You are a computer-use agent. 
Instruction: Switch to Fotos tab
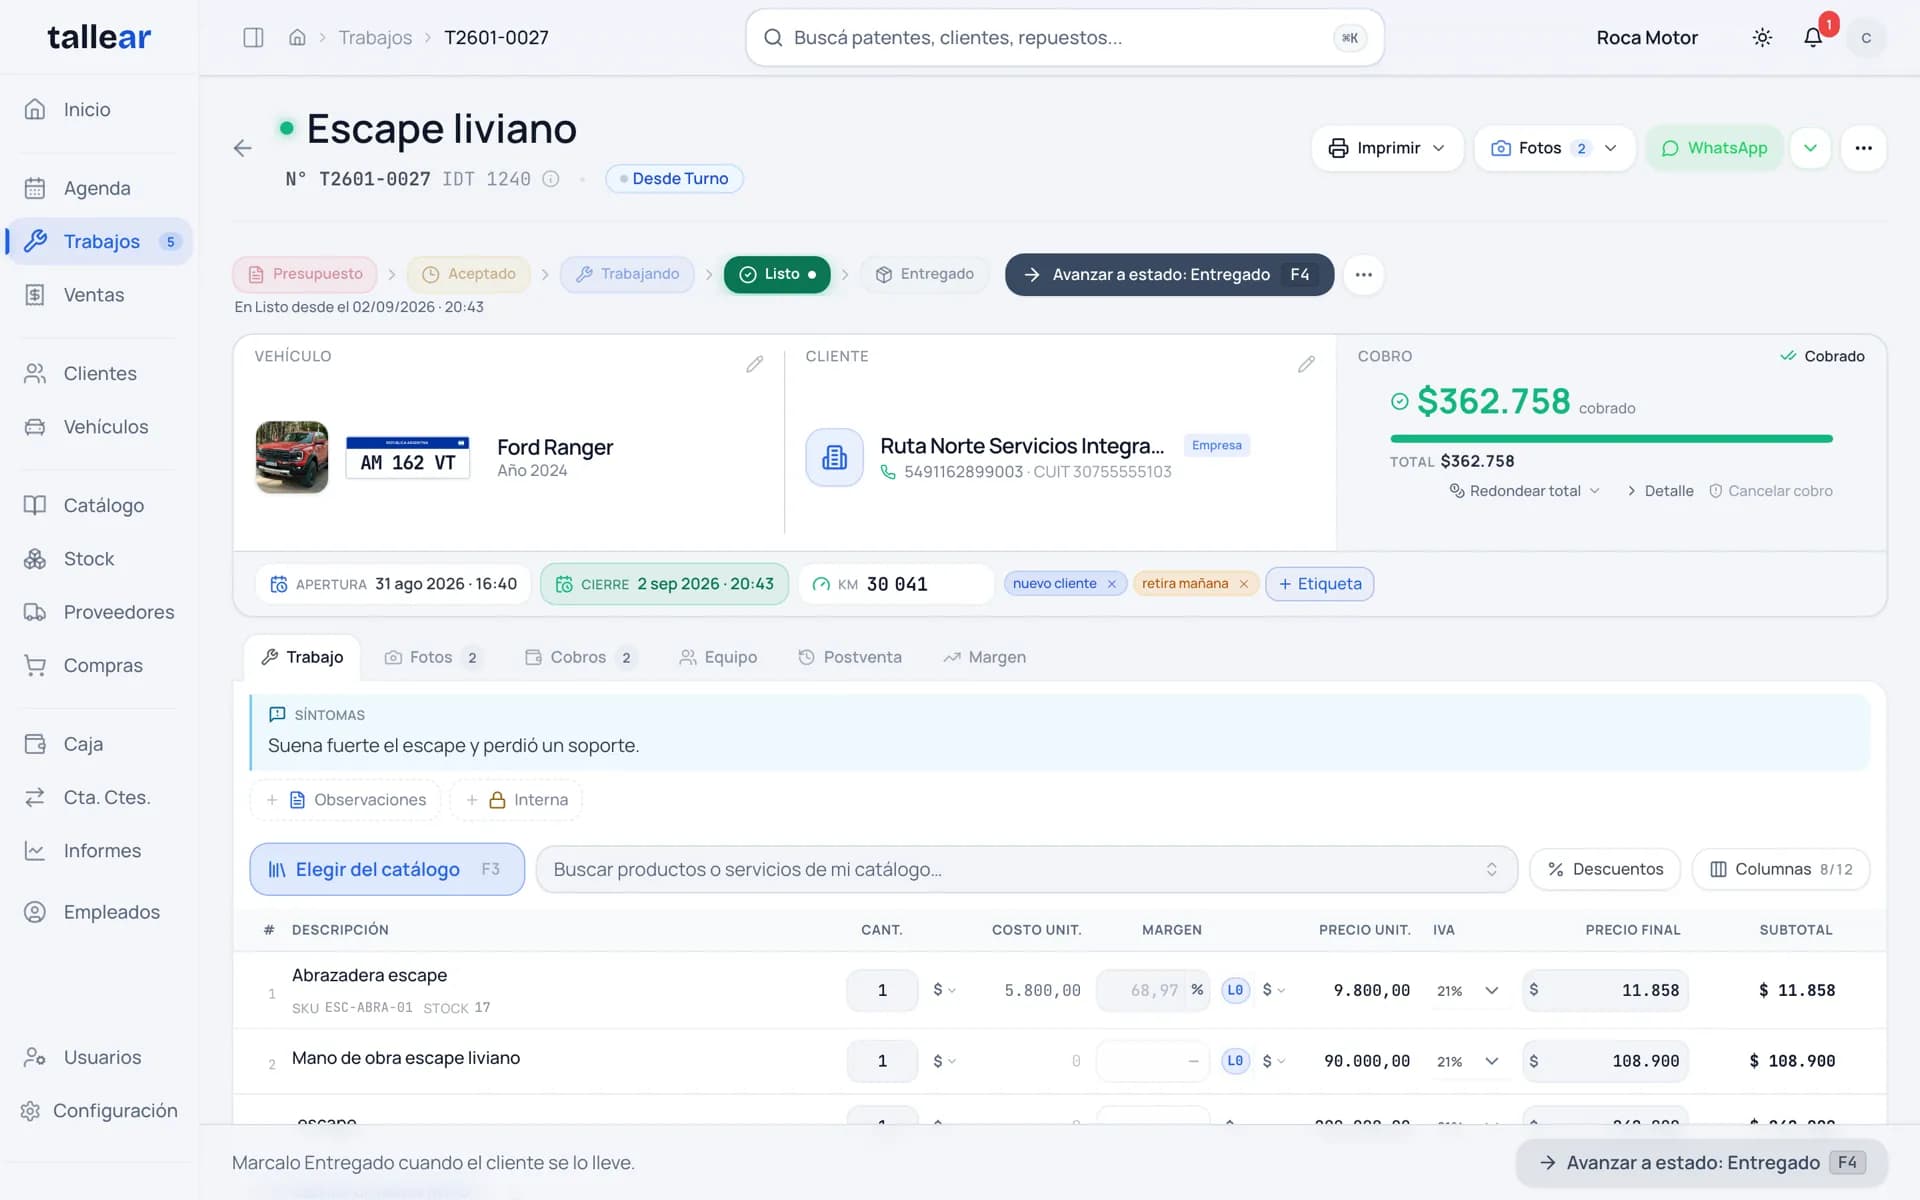pyautogui.click(x=432, y=657)
